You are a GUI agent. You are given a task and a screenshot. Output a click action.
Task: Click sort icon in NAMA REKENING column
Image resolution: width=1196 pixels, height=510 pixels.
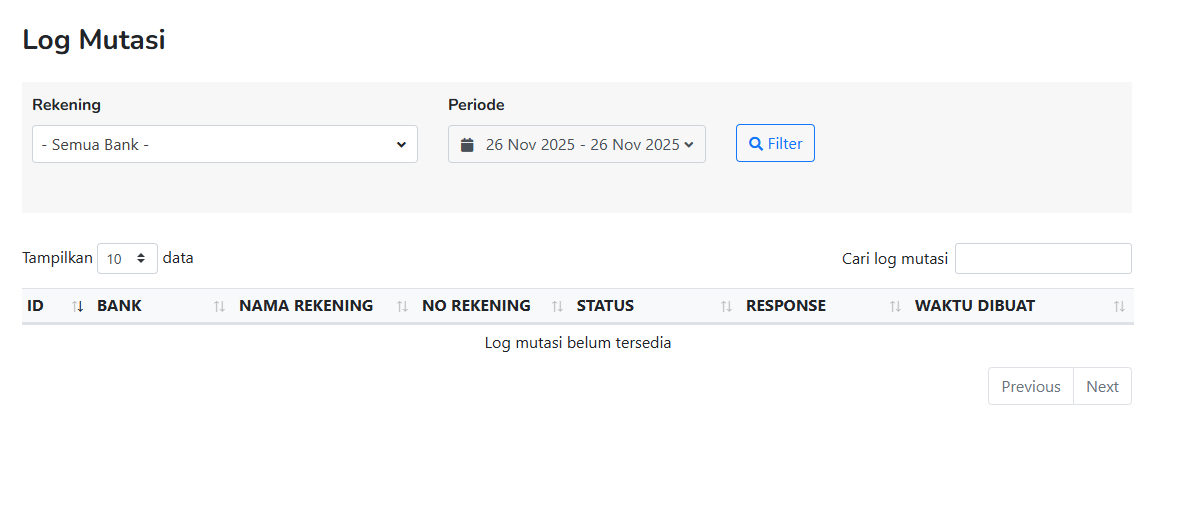402,306
